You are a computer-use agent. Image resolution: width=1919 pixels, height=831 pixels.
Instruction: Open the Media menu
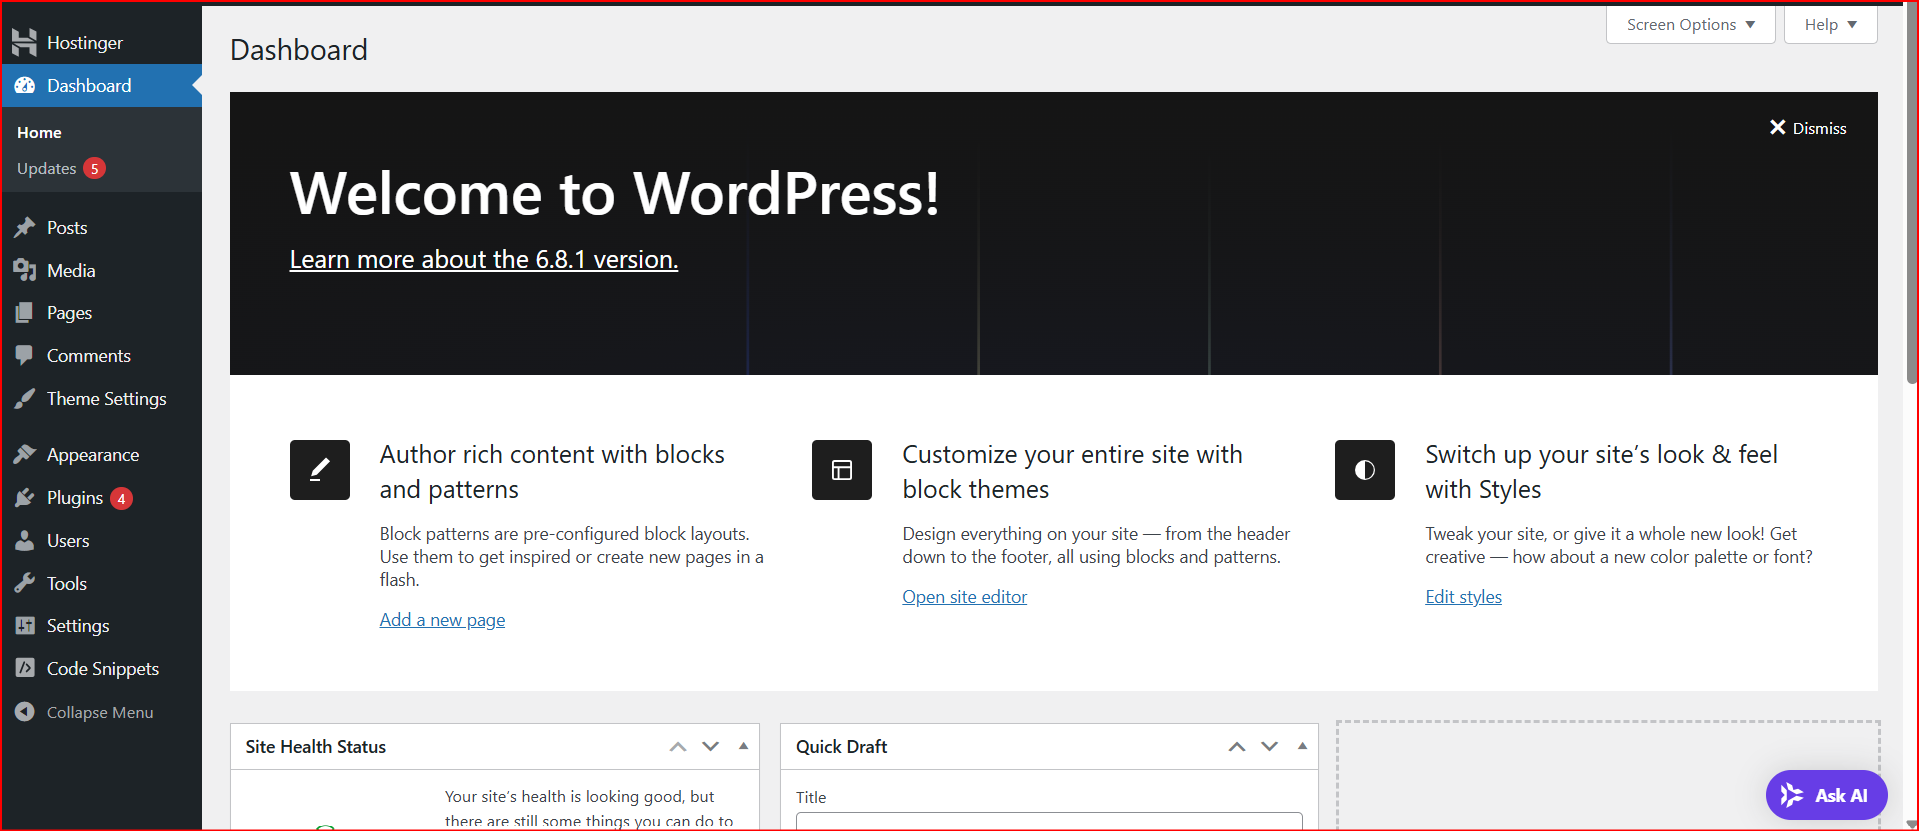(x=101, y=271)
